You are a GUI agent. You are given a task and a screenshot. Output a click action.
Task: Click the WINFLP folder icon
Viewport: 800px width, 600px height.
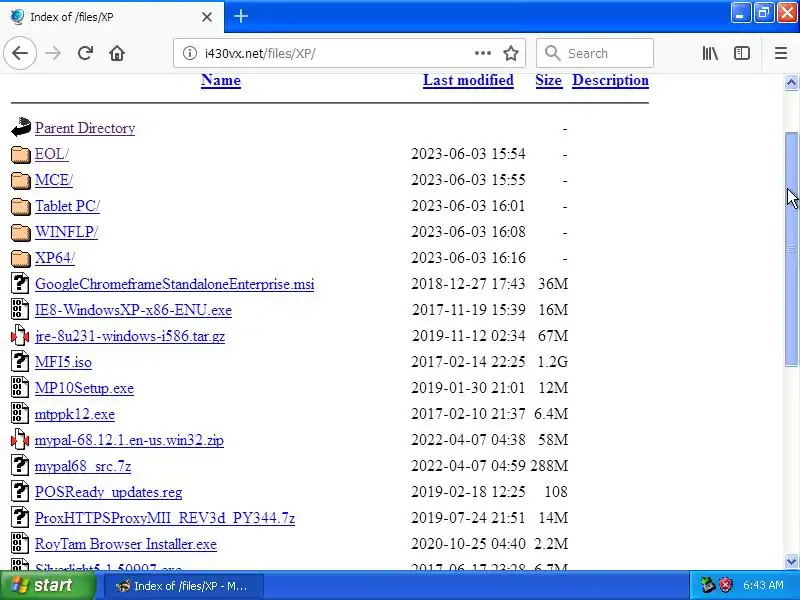(20, 232)
